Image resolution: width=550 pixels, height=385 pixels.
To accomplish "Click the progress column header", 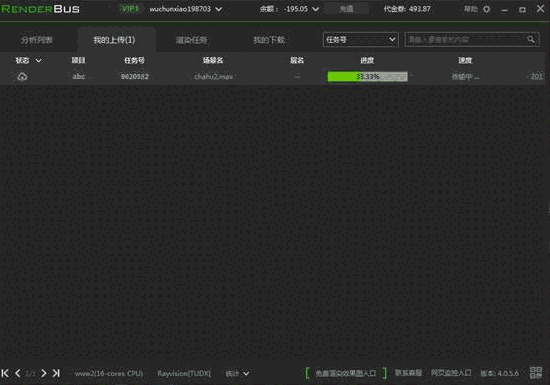I will (367, 60).
